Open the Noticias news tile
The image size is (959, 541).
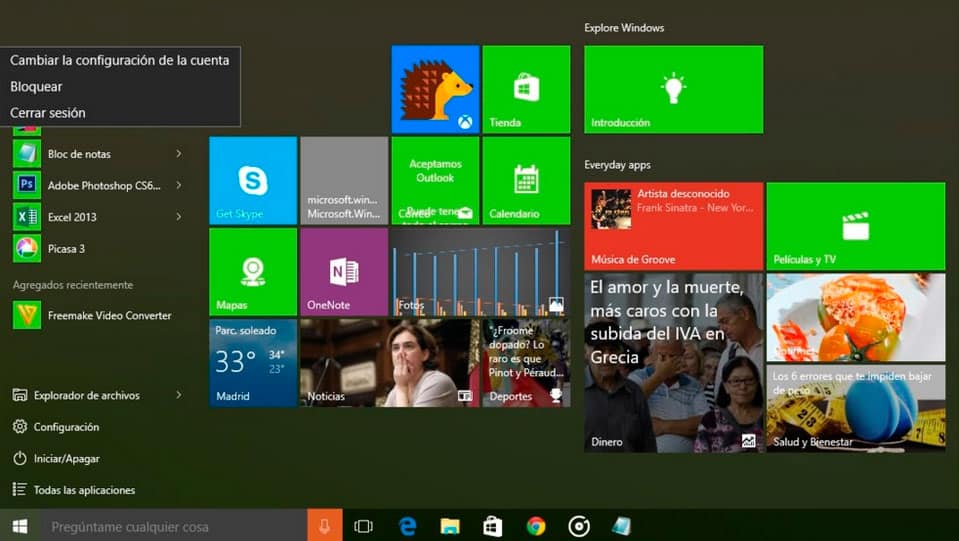click(x=390, y=363)
